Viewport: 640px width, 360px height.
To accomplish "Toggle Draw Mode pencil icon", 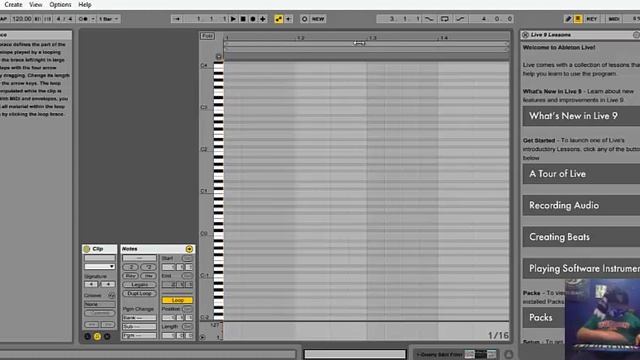I will tap(568, 19).
